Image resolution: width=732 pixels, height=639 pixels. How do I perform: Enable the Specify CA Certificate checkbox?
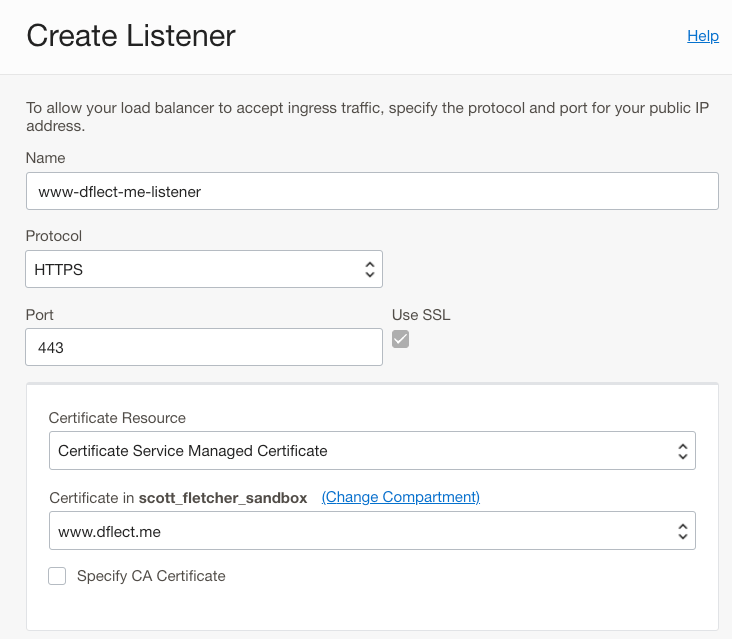pos(58,576)
